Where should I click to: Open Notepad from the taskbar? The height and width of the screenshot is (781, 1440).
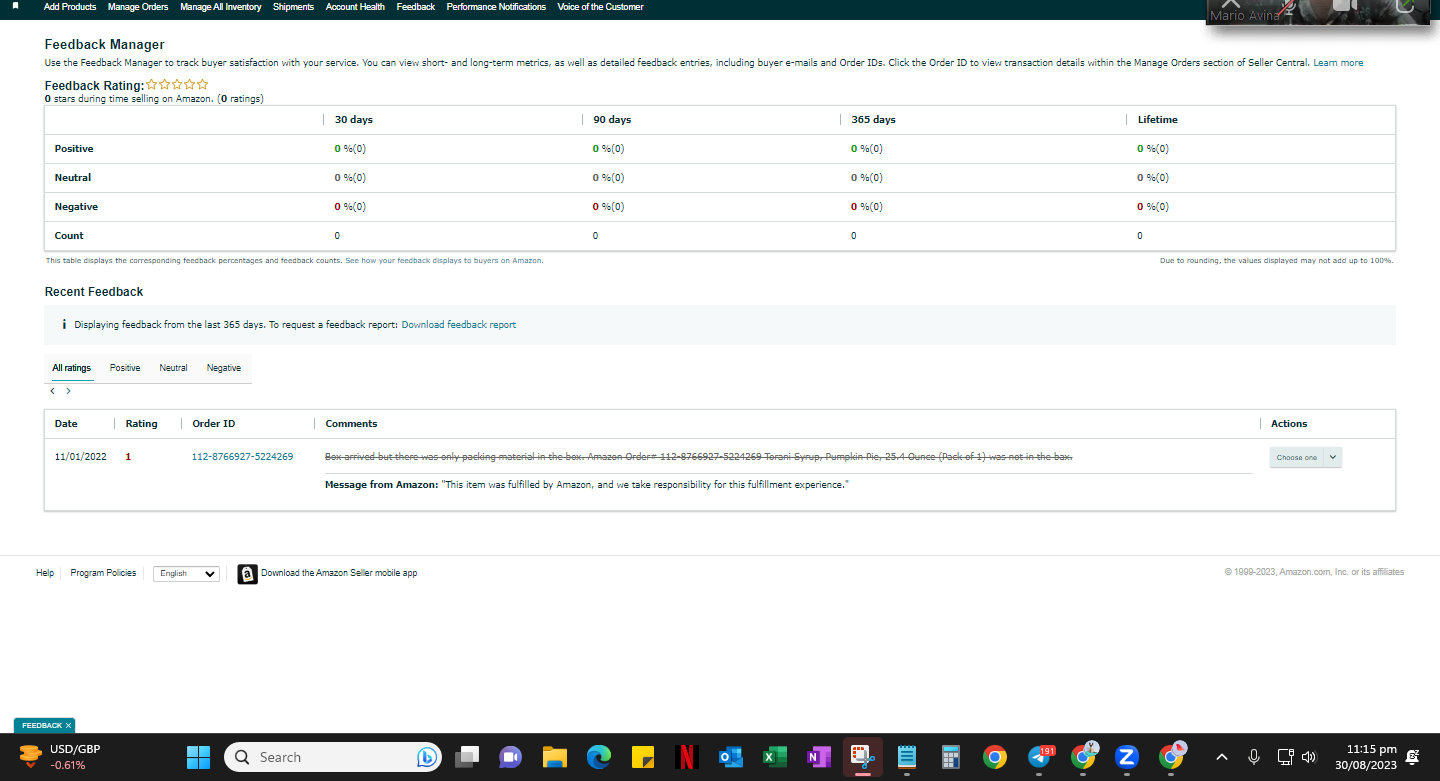coord(907,757)
